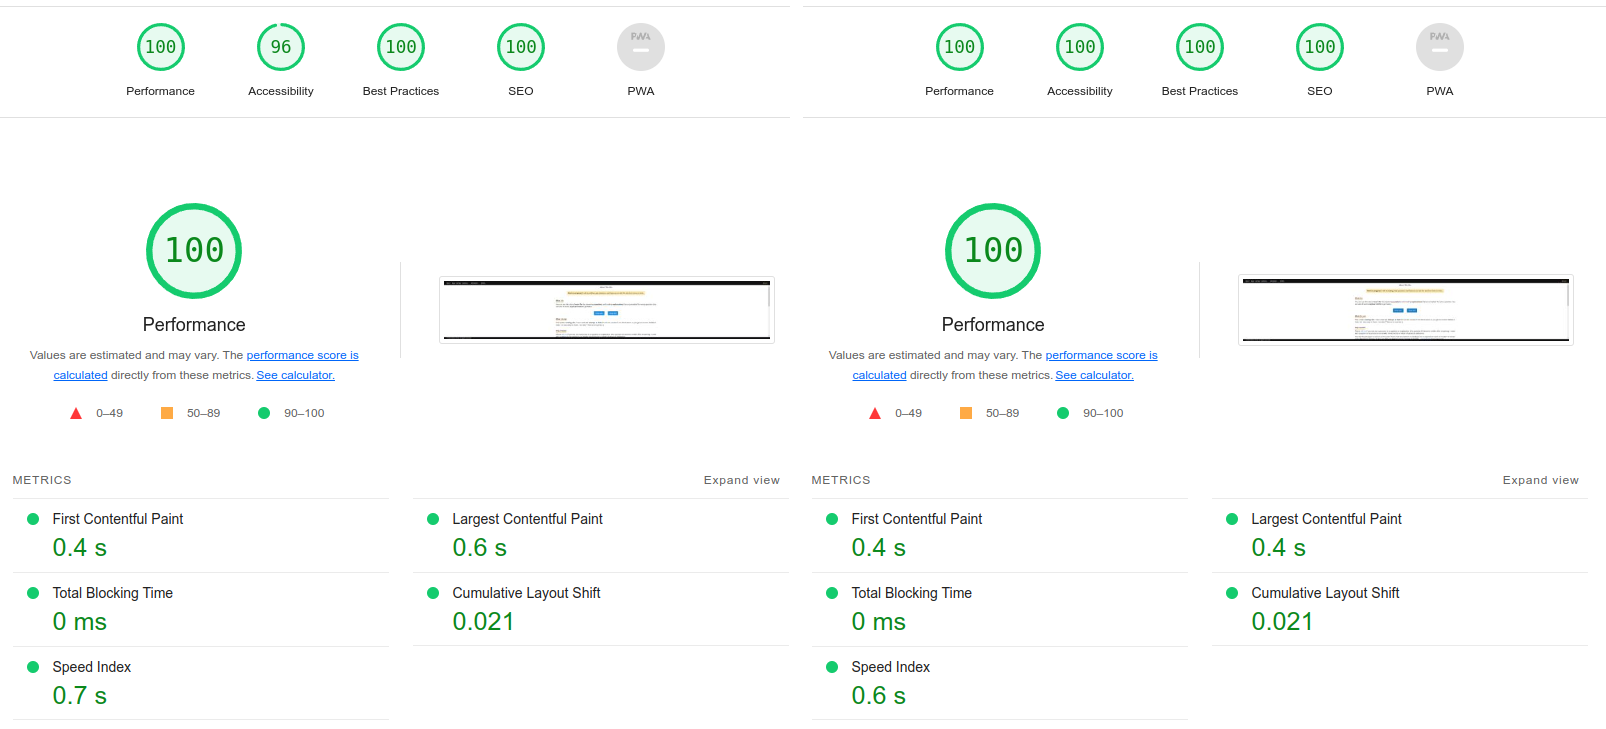1606x729 pixels.
Task: Expand Largest Contentful Paint metric showing 0.6 s
Action: [527, 519]
